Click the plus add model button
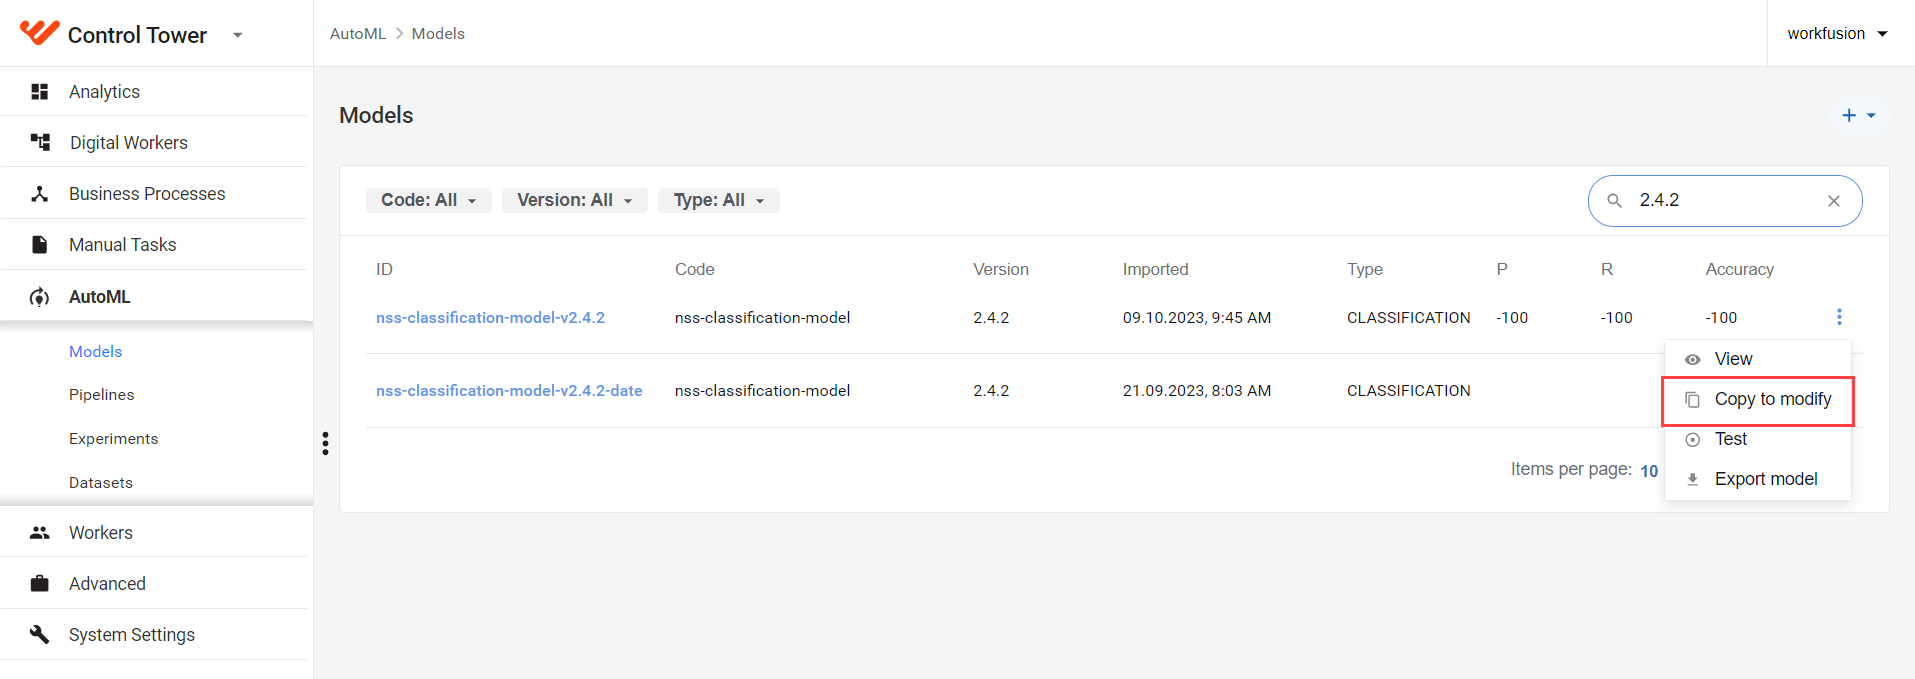Screen dimensions: 1915x679 point(1859,115)
